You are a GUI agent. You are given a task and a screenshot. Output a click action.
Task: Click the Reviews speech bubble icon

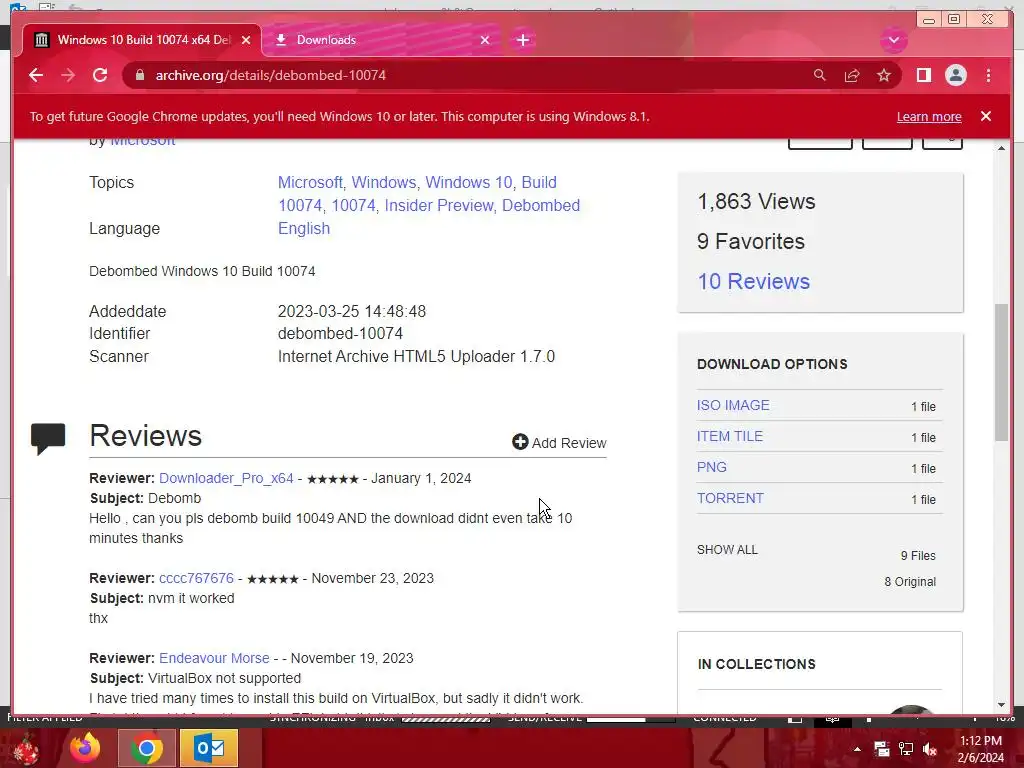tap(48, 438)
